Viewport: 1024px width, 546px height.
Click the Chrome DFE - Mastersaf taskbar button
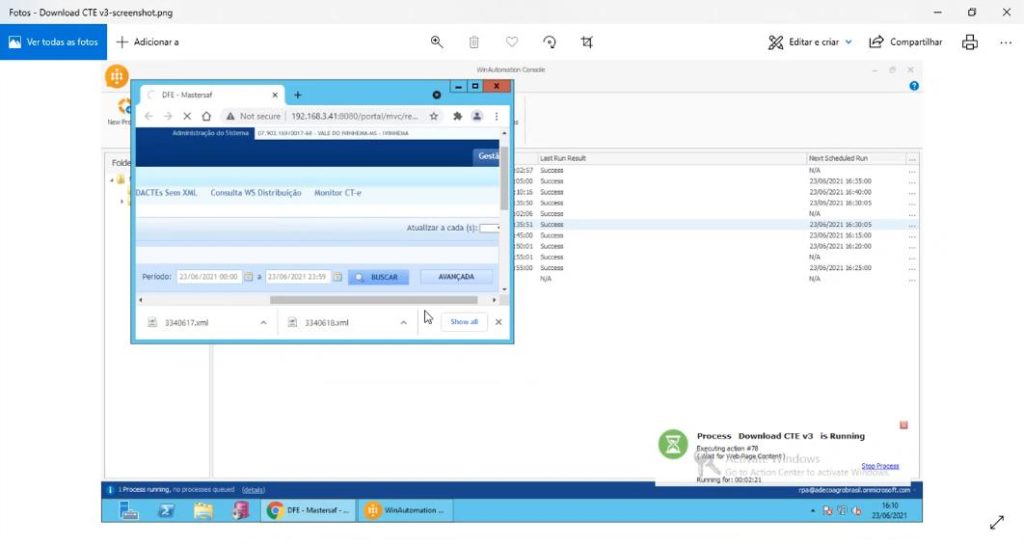pos(309,510)
